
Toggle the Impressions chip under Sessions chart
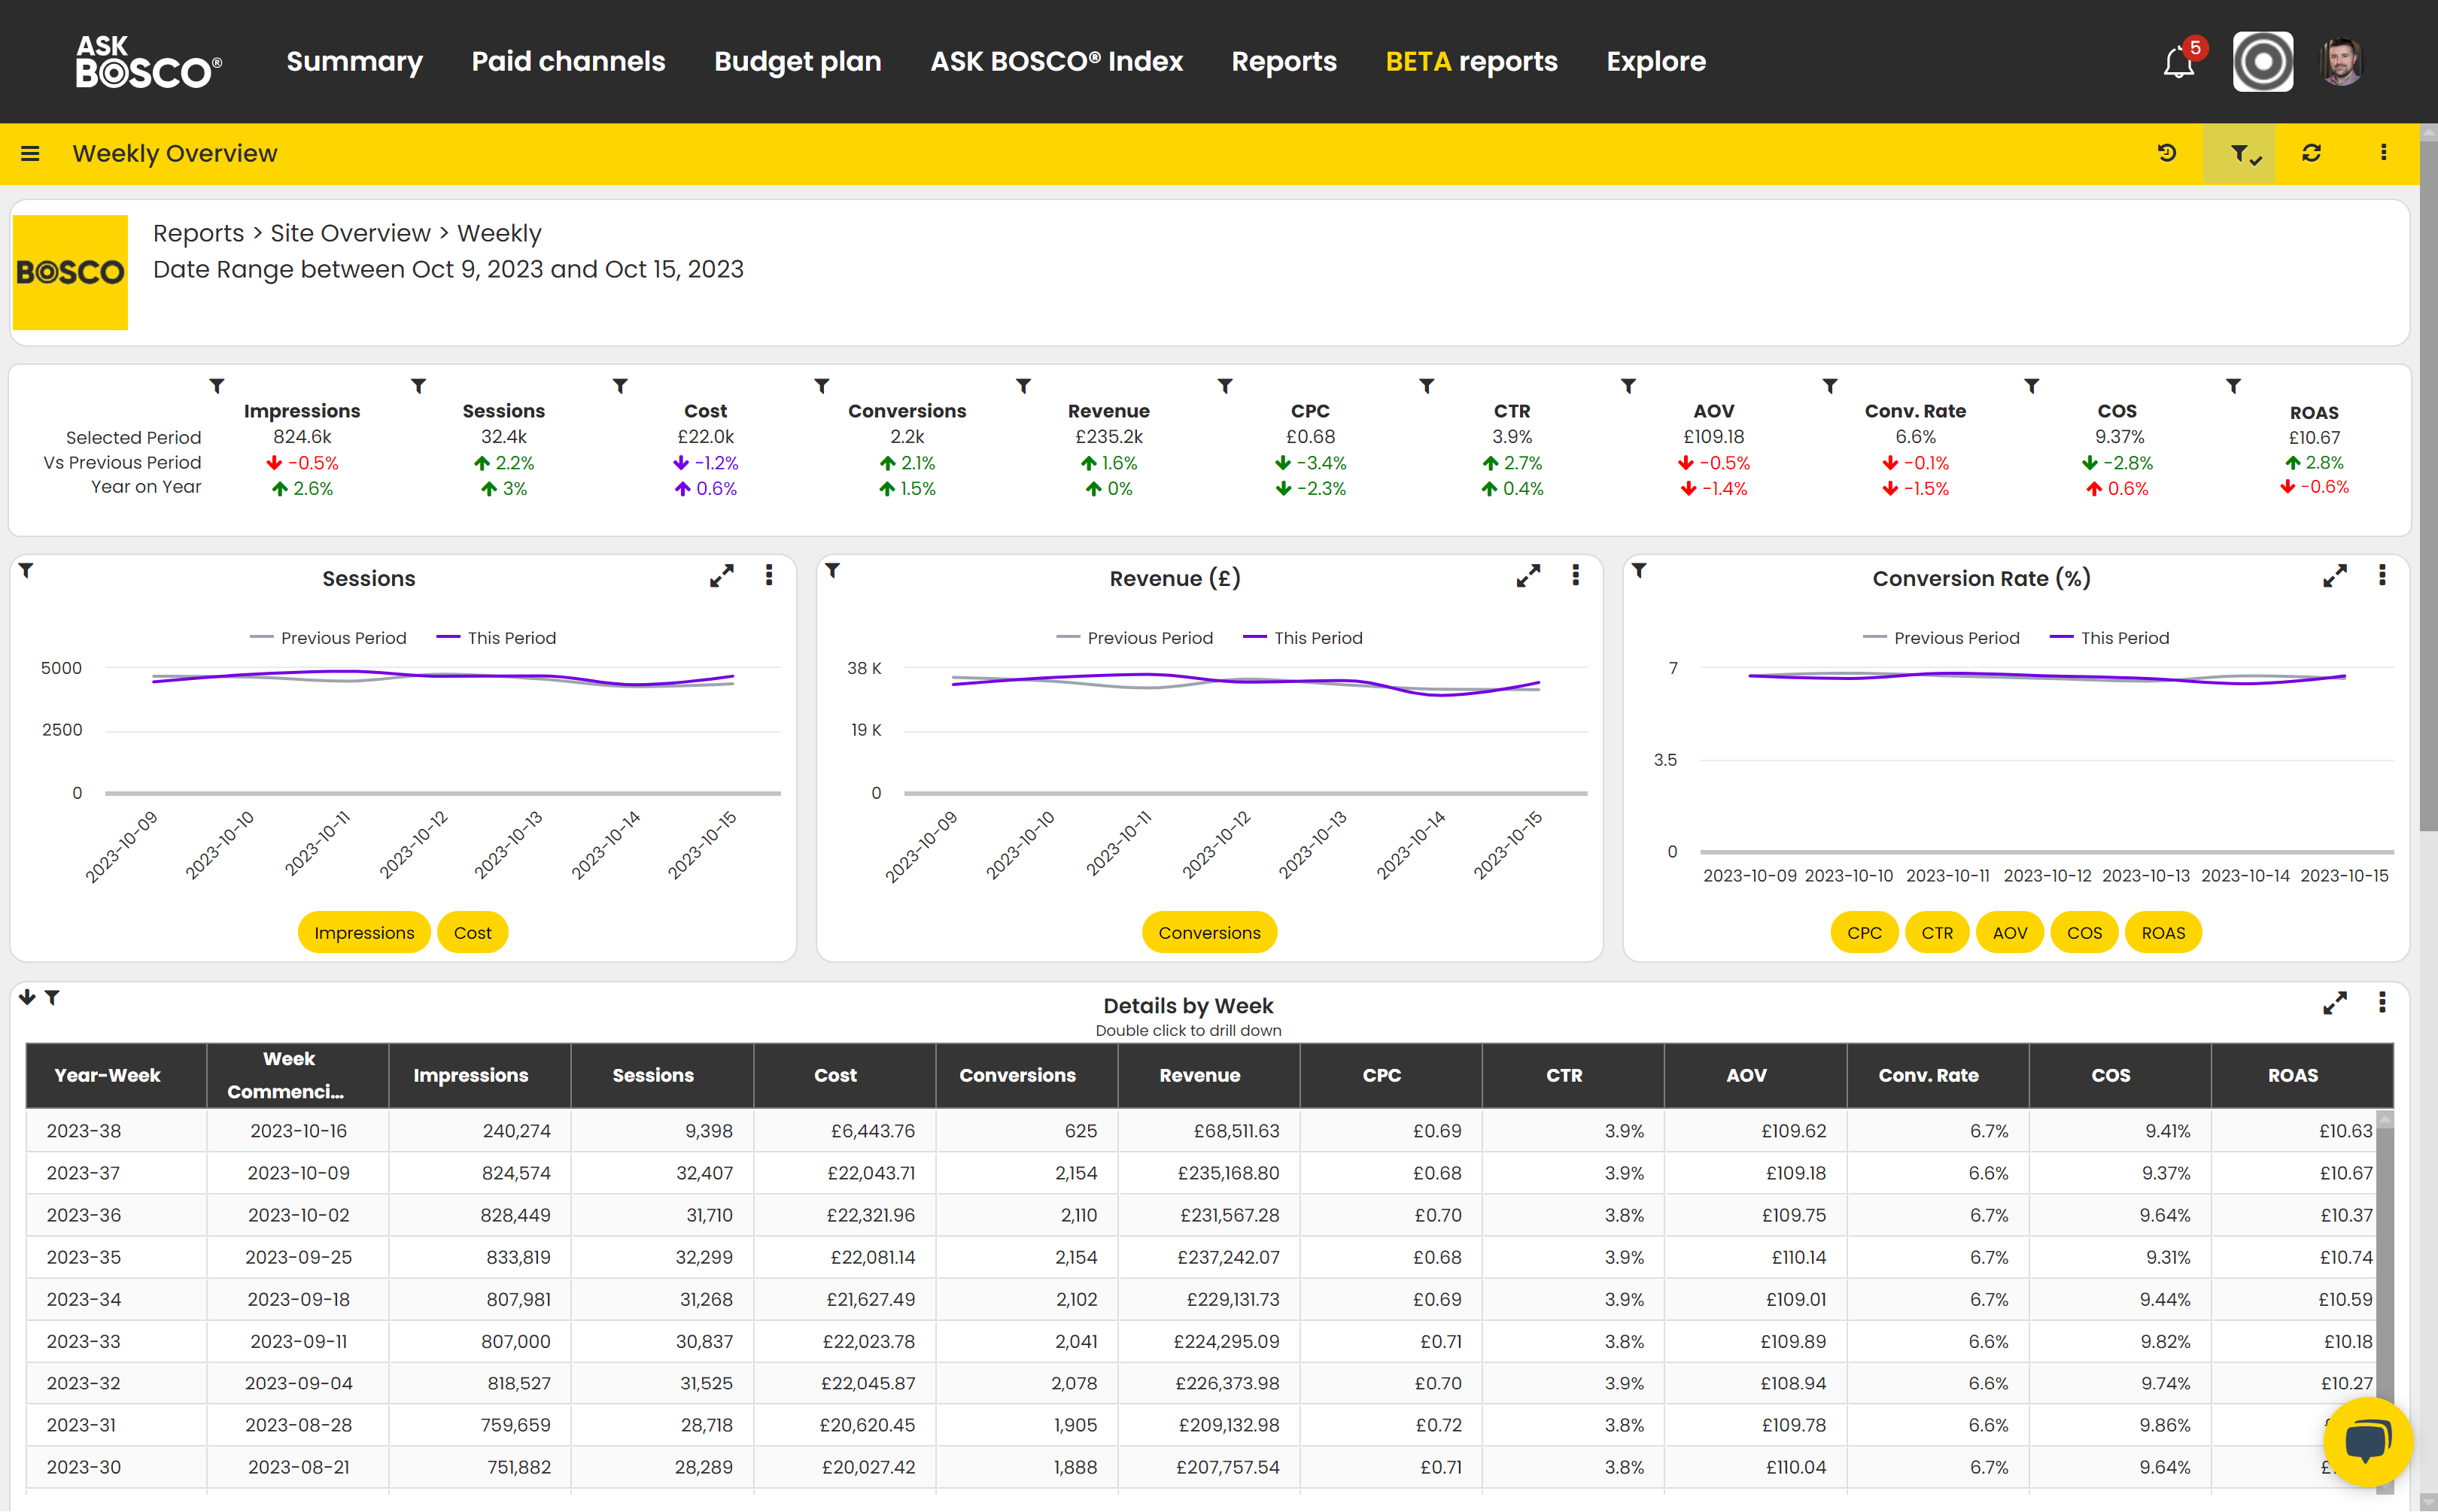pyautogui.click(x=364, y=932)
